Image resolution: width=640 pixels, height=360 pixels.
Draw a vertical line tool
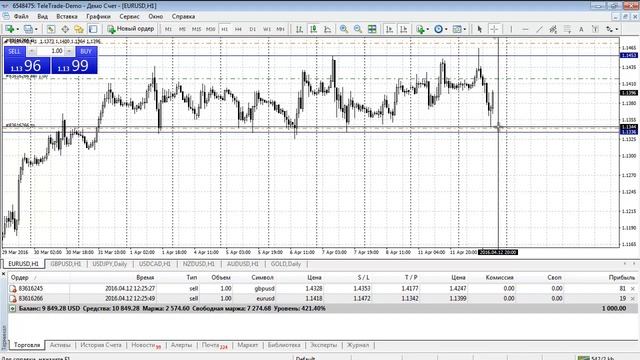[511, 29]
